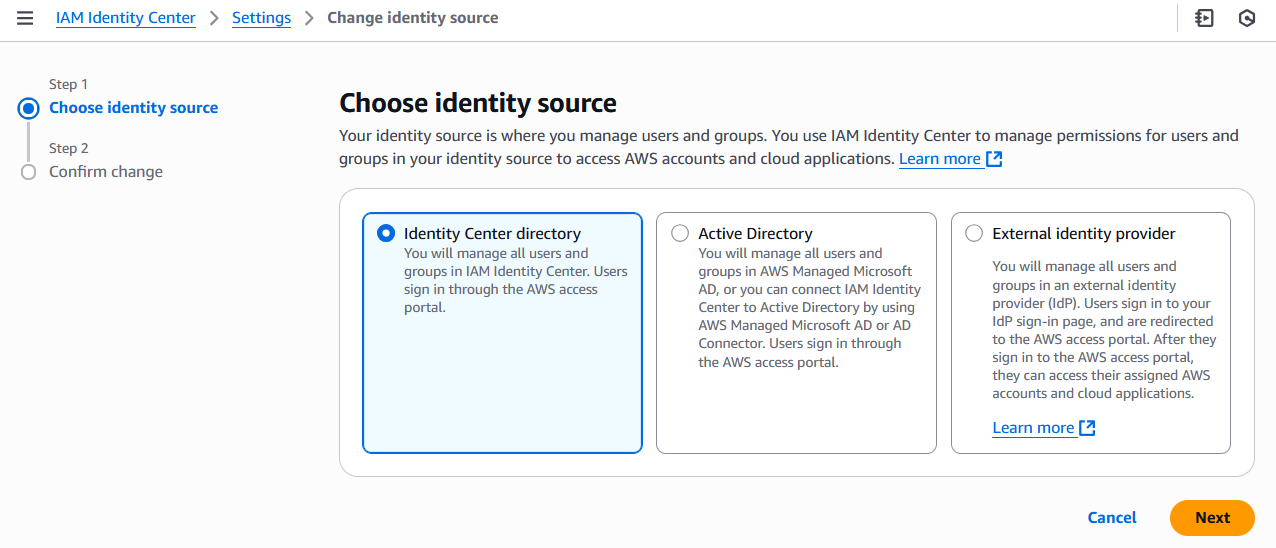Click the Step 2 wizard indicator circle

click(28, 172)
